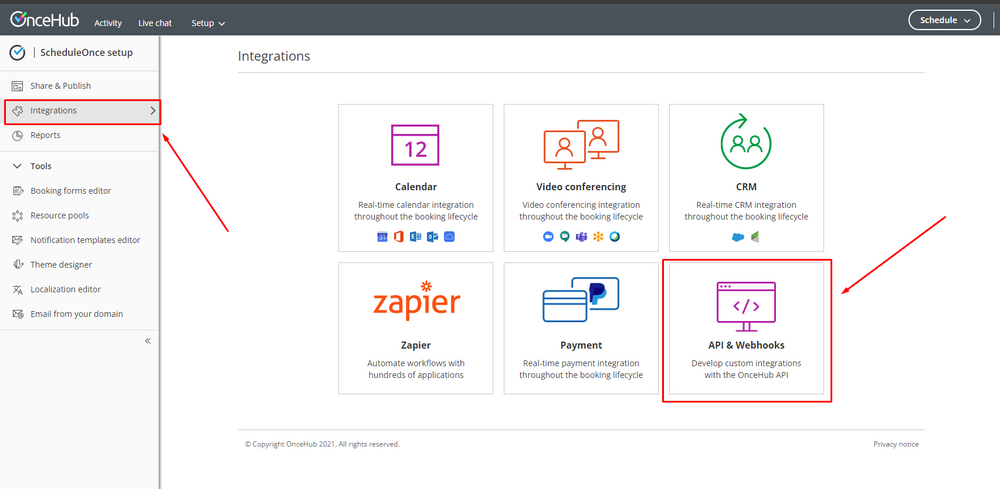Click the iCloud small logo
Screen dimensions: 1000x489
(448, 237)
